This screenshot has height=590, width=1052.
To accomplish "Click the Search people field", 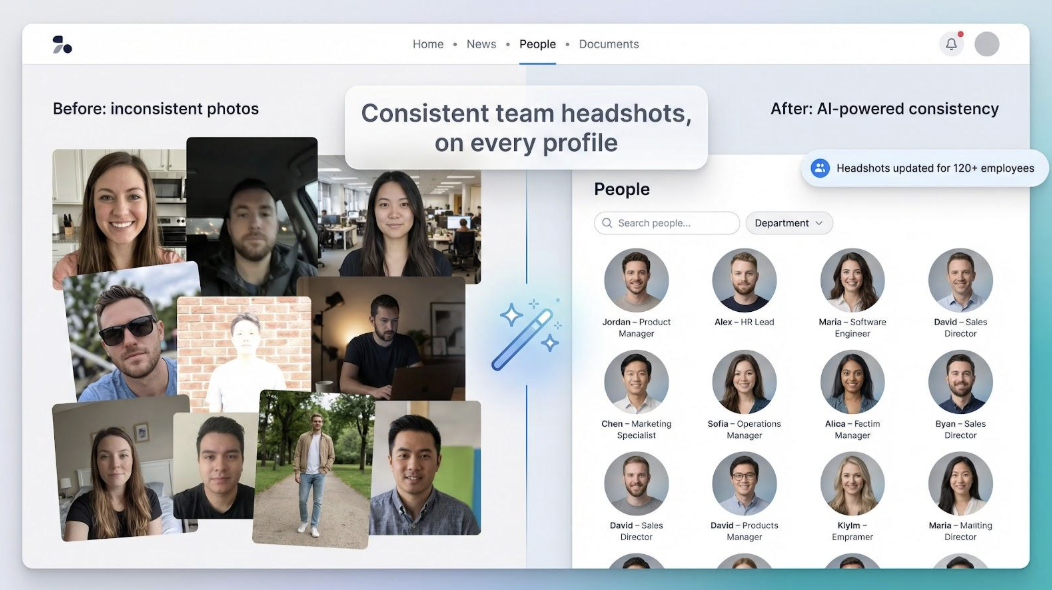I will [666, 223].
